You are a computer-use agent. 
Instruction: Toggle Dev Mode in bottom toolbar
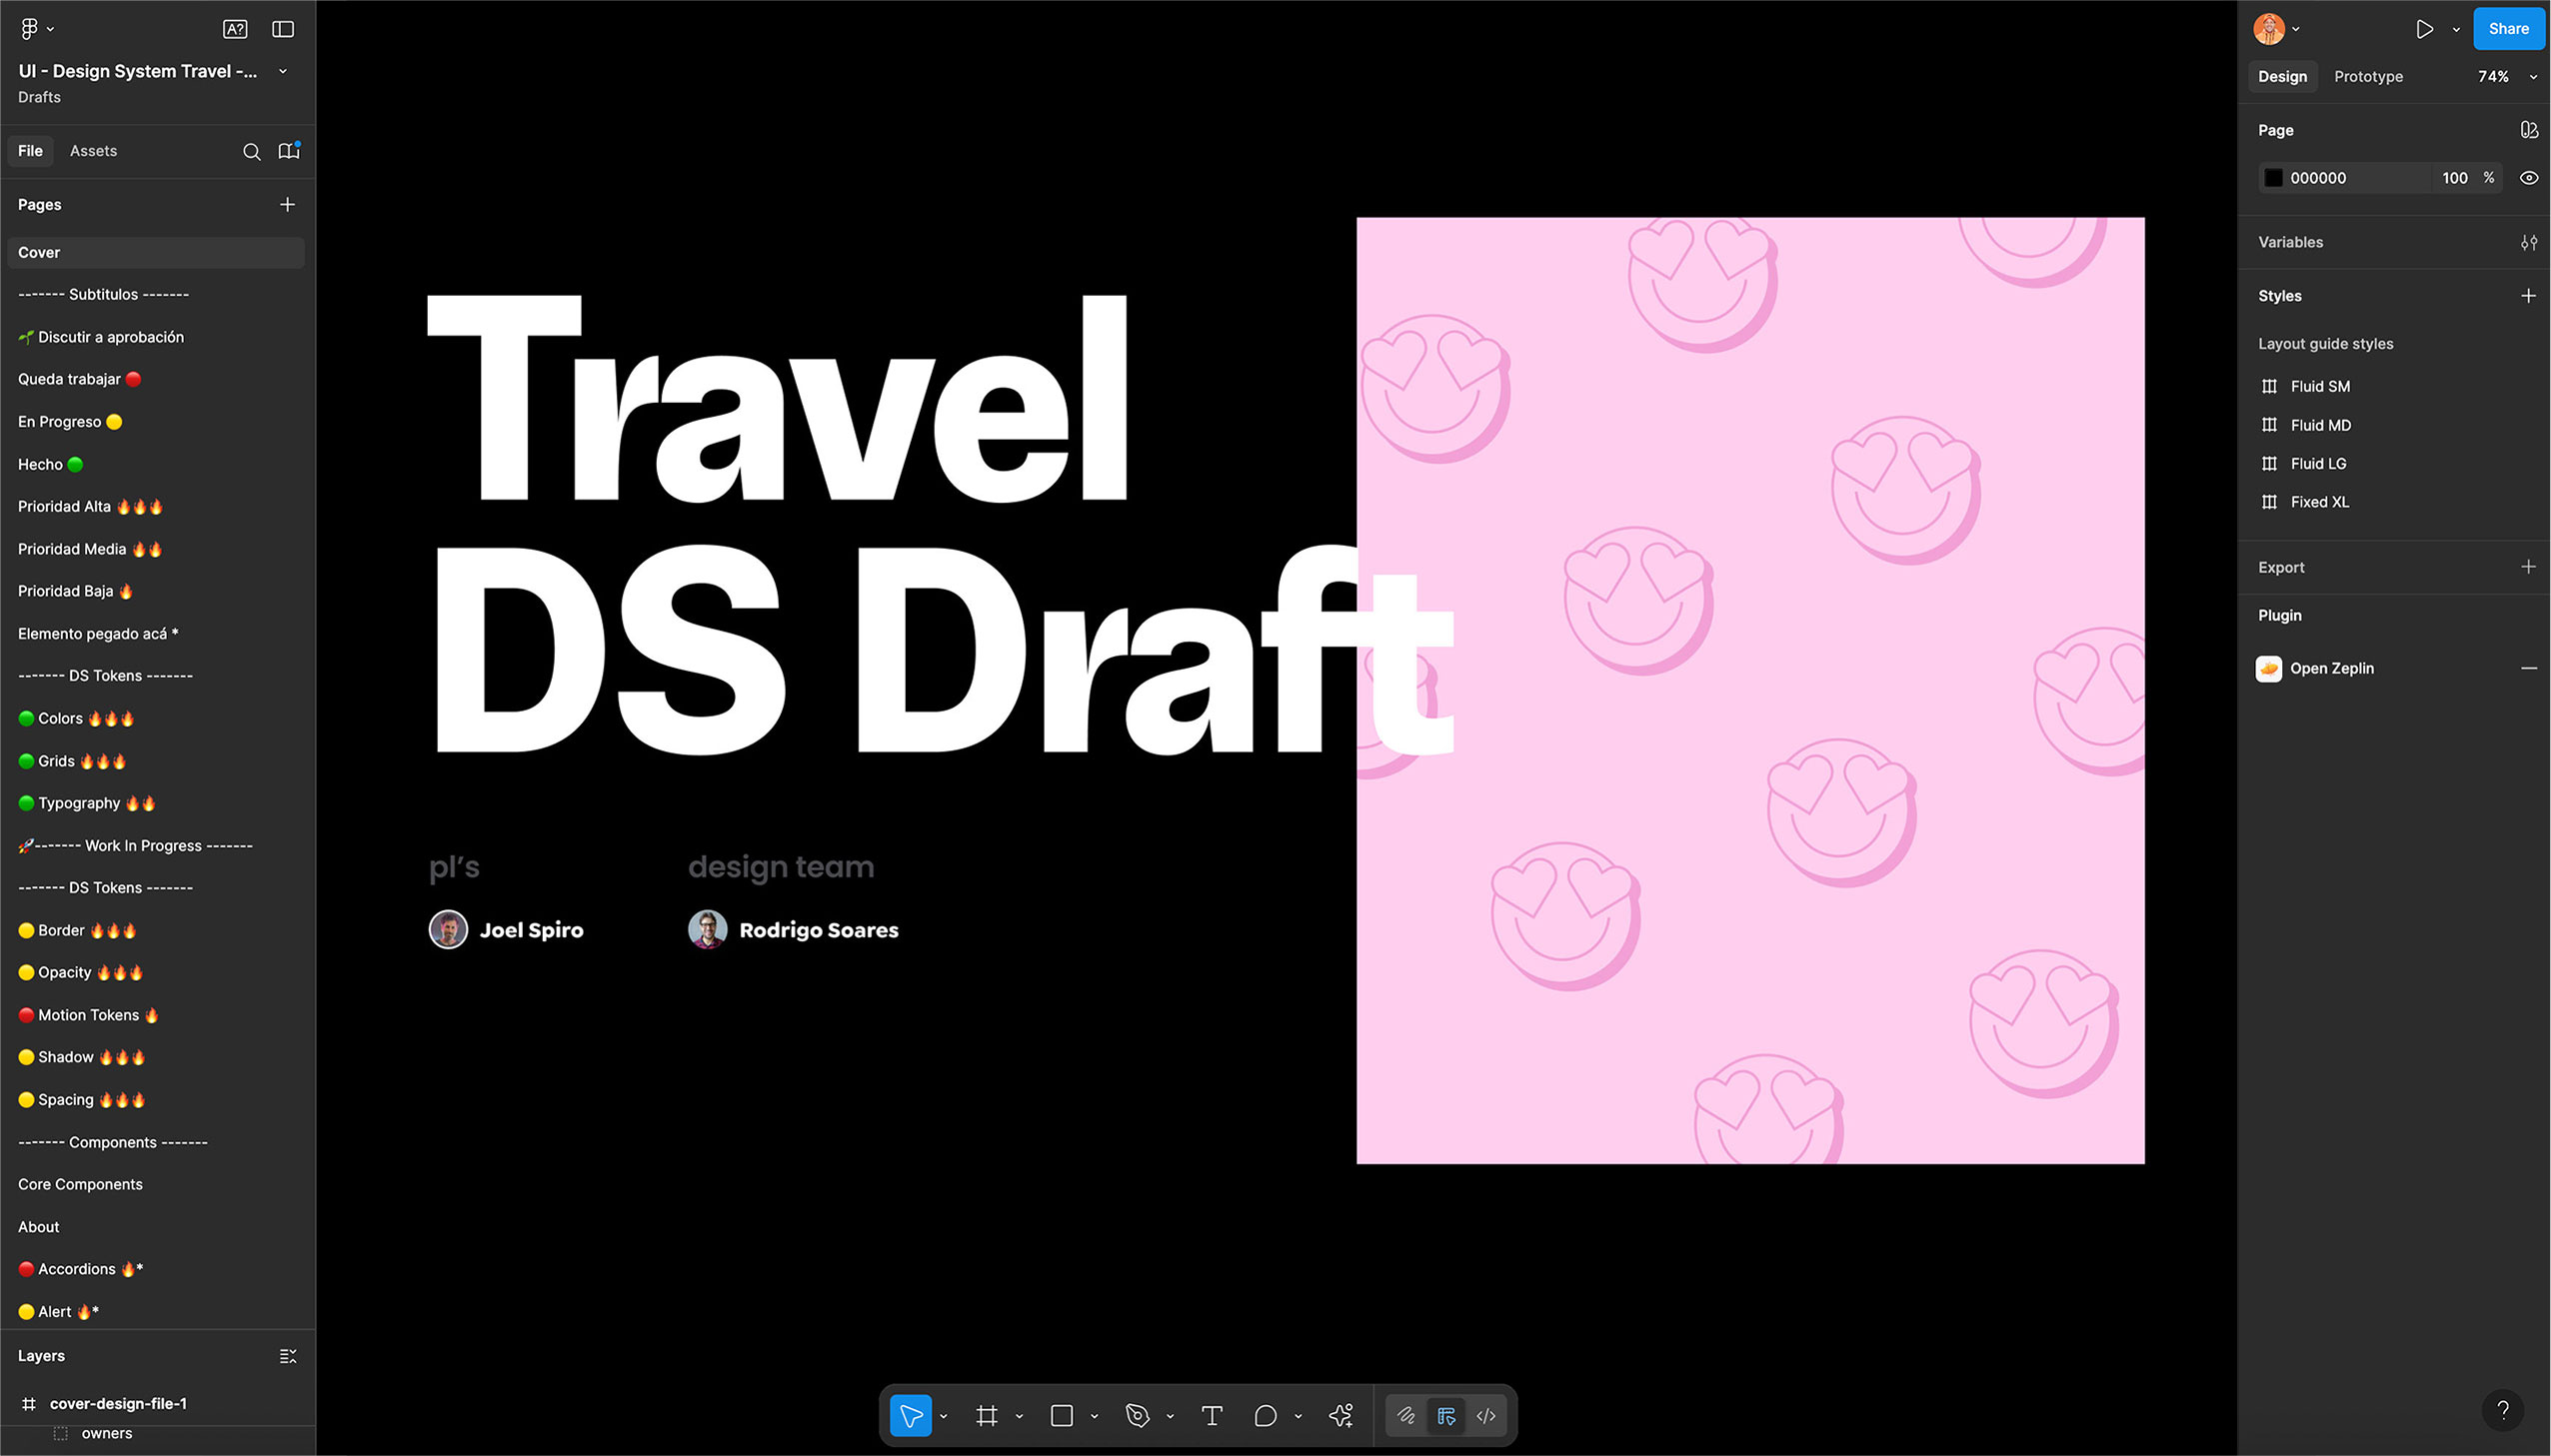[1486, 1415]
